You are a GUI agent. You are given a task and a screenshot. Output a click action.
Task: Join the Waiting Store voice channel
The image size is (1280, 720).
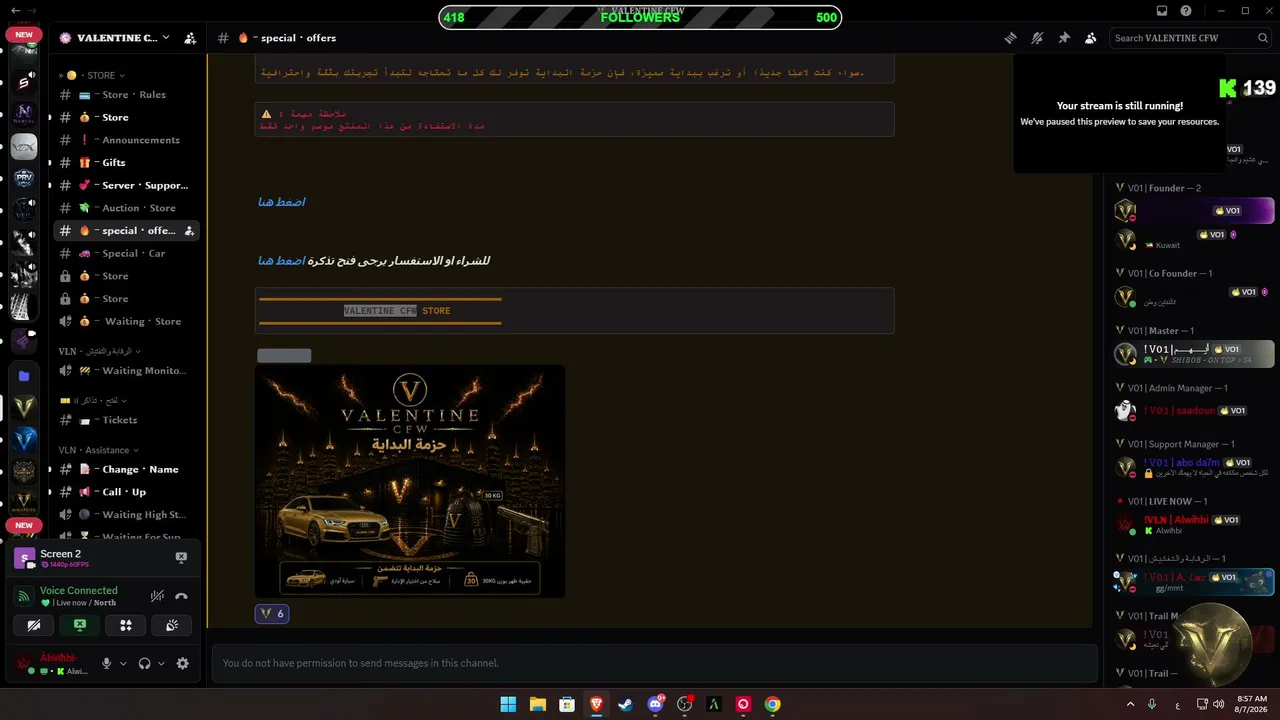pos(126,321)
